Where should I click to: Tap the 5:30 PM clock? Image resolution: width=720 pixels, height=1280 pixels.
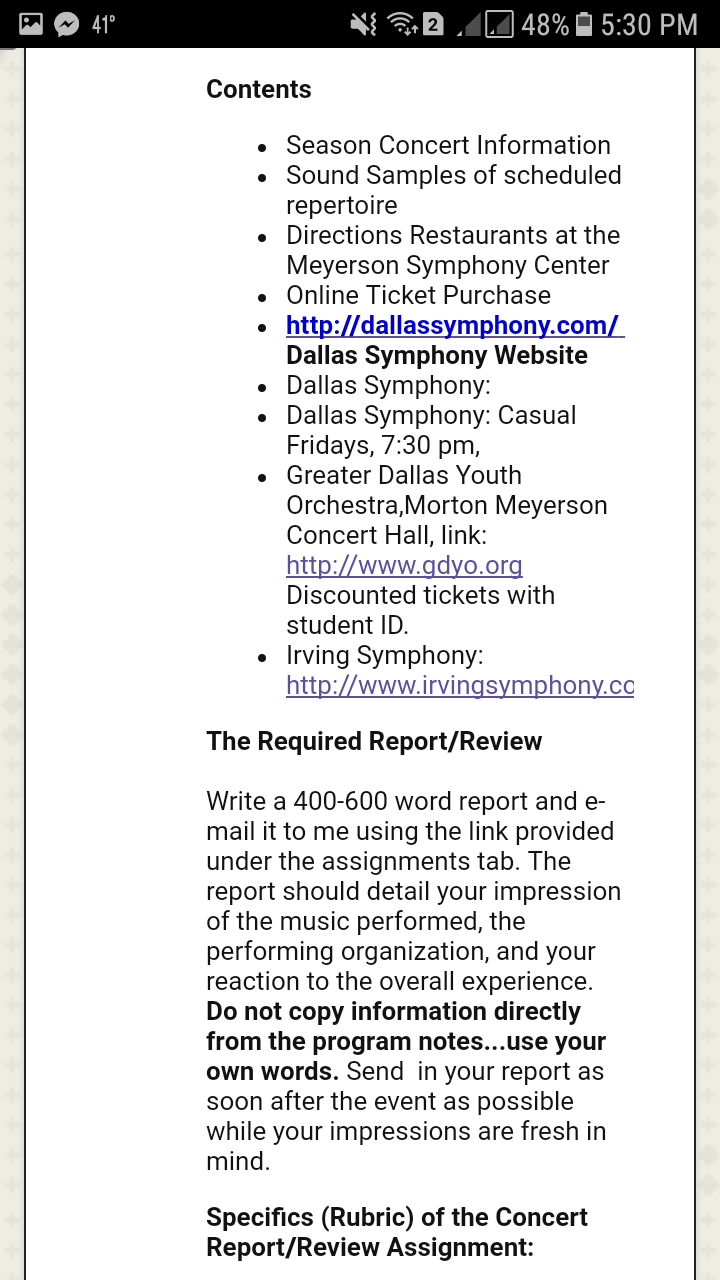[x=649, y=24]
